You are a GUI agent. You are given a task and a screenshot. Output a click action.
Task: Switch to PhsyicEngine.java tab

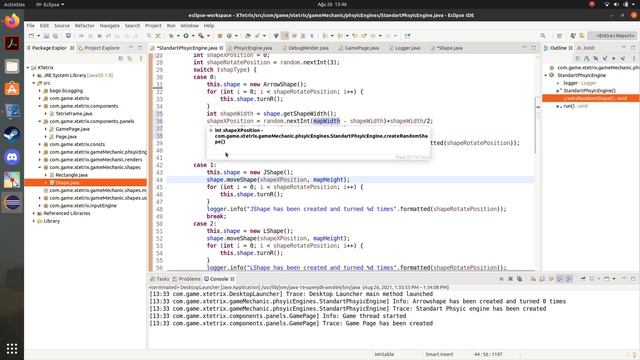click(249, 48)
